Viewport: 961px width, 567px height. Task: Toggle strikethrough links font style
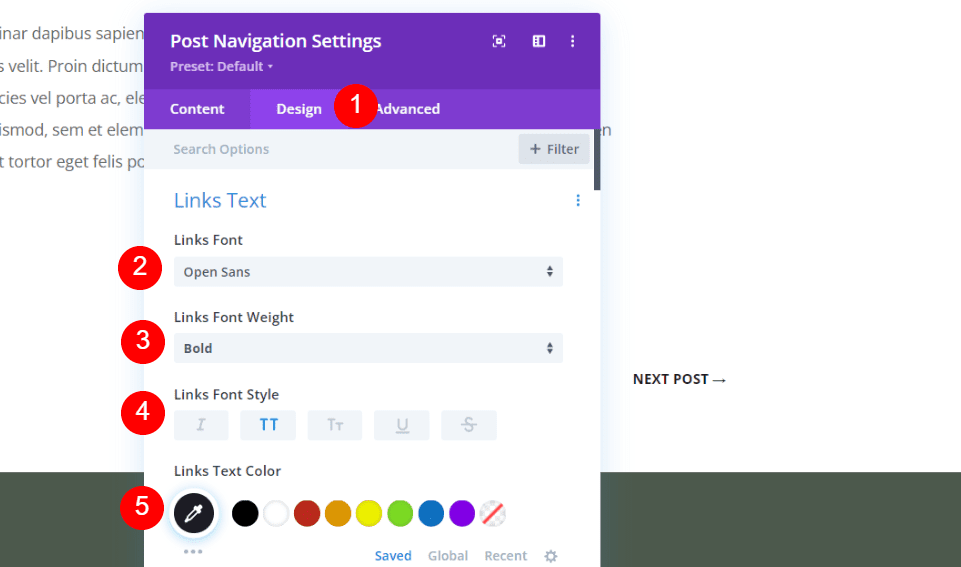click(x=469, y=425)
